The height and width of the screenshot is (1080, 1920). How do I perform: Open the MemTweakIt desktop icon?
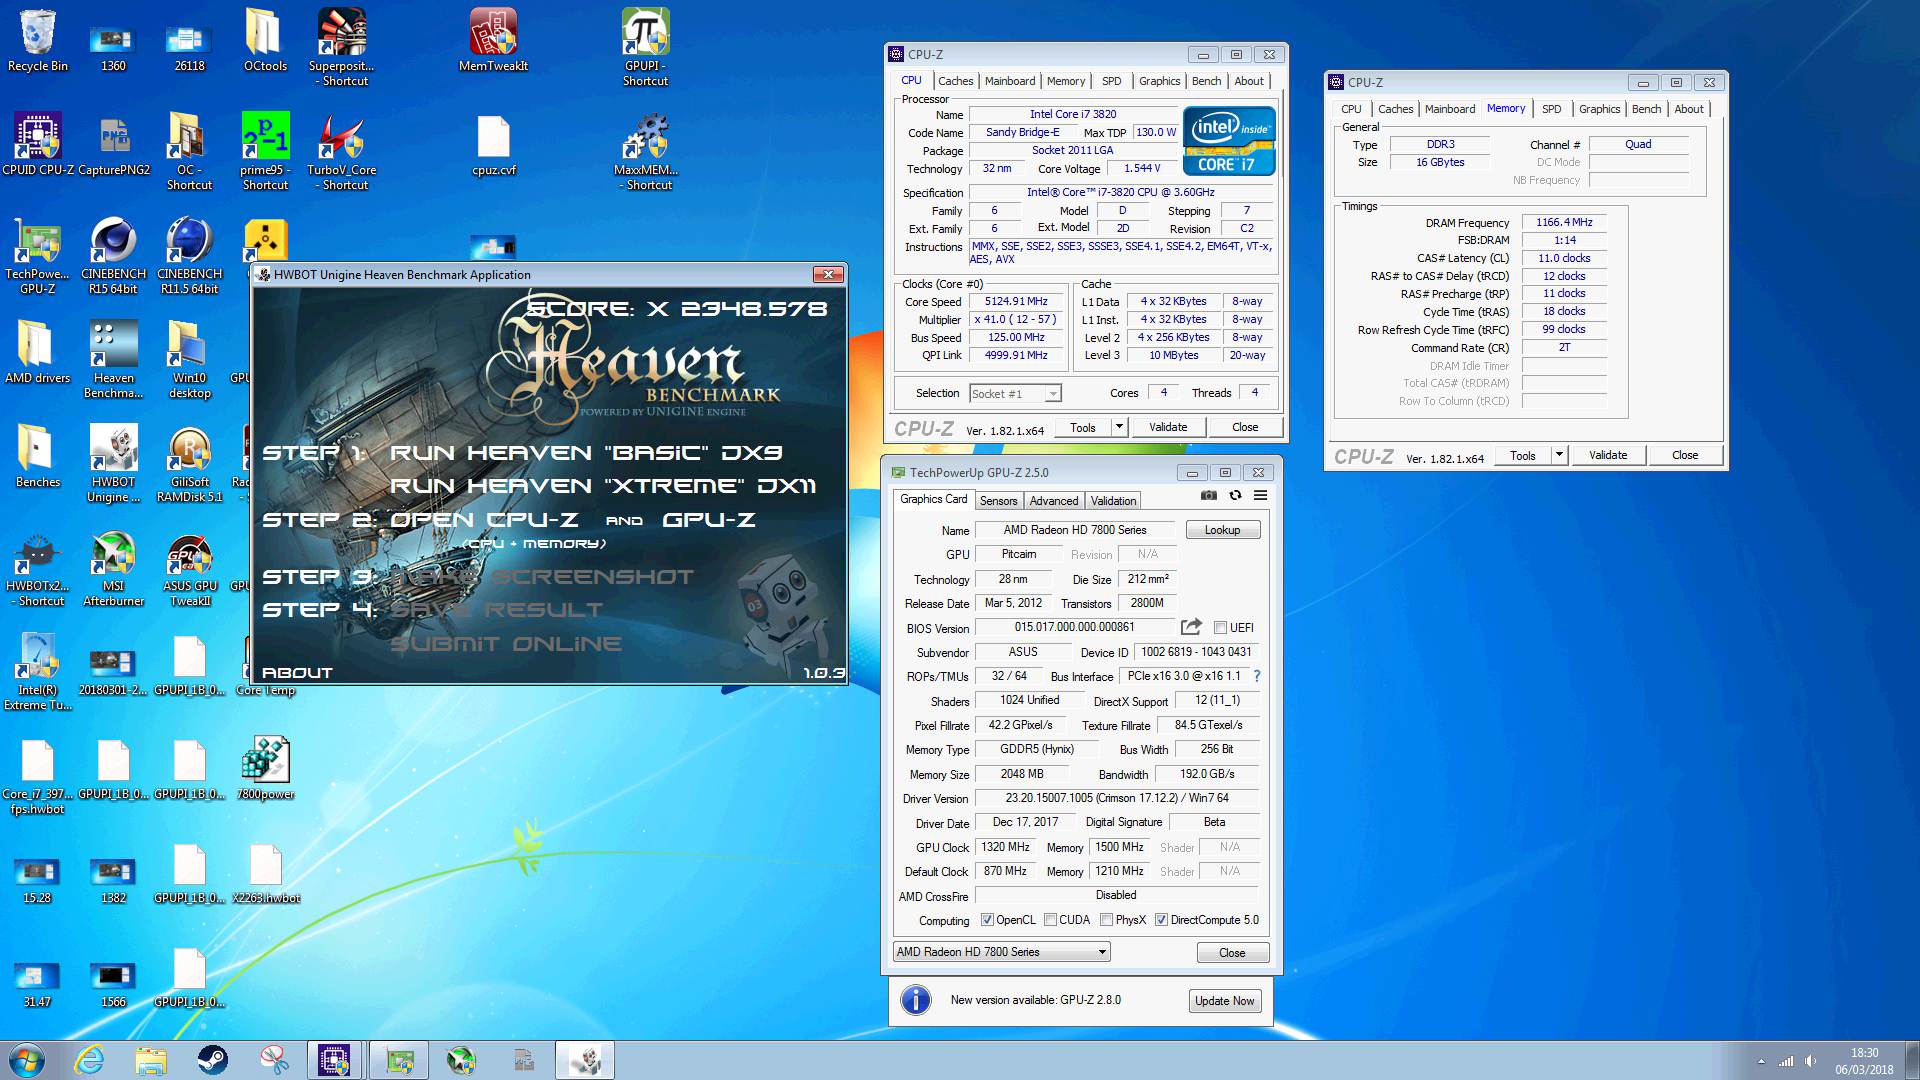point(493,41)
